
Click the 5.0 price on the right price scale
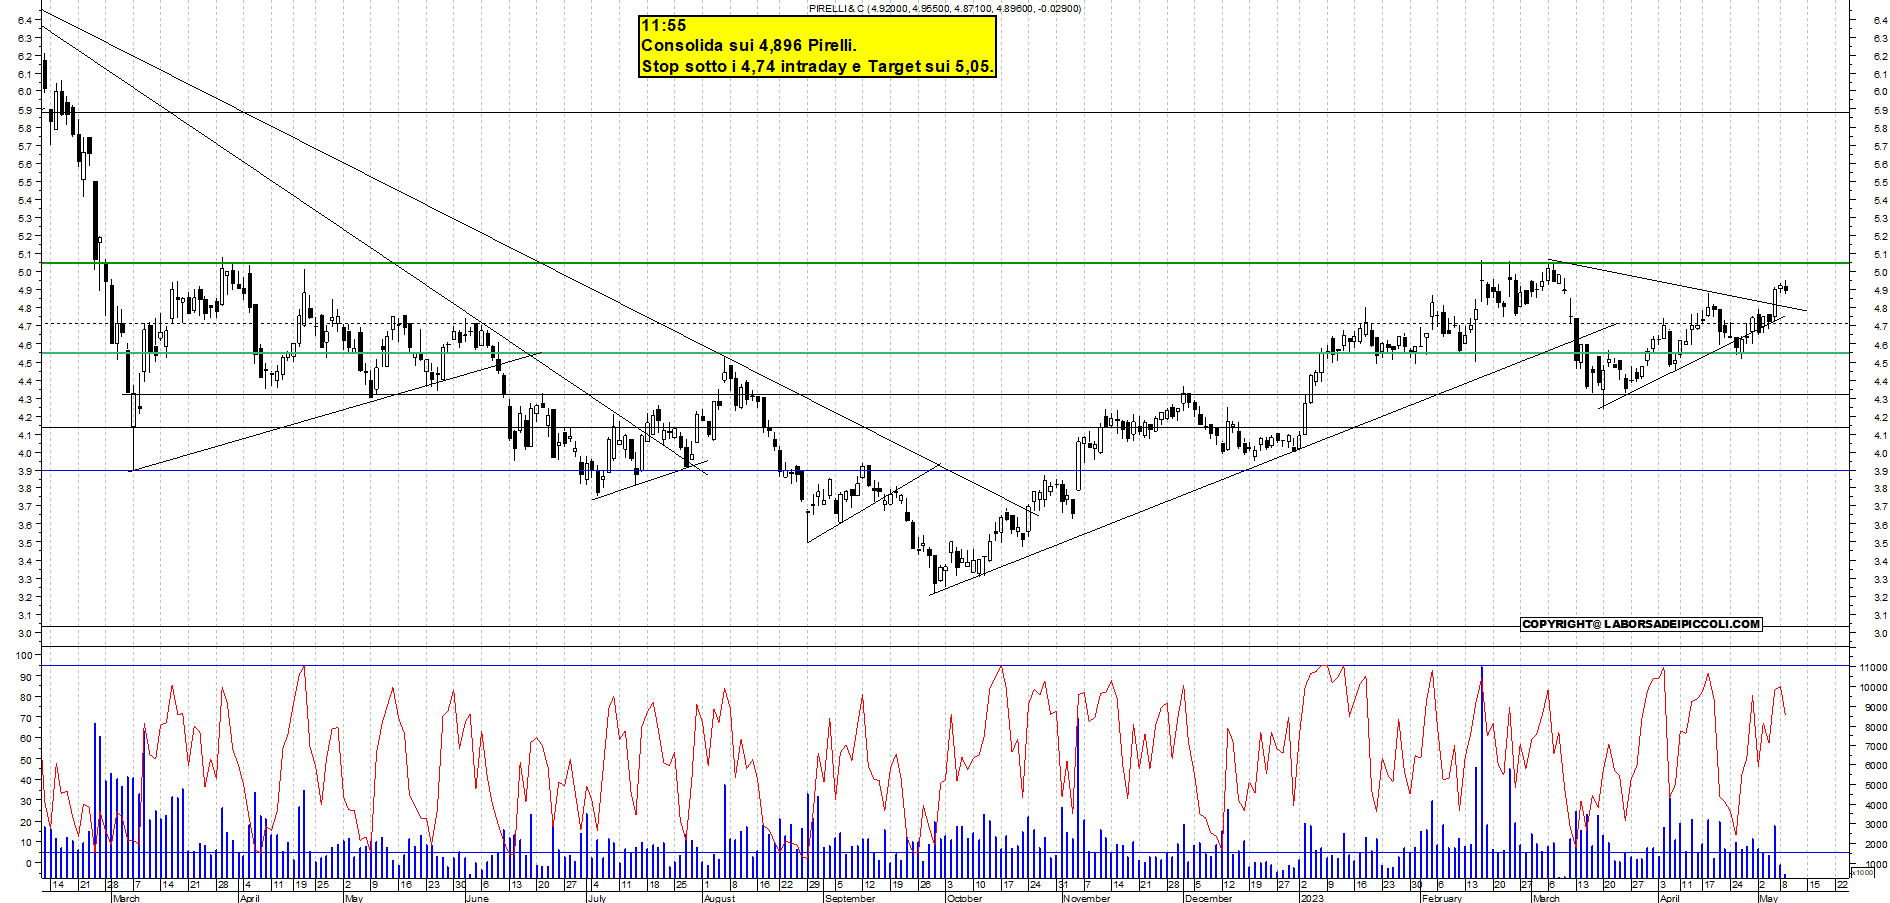click(x=1880, y=273)
